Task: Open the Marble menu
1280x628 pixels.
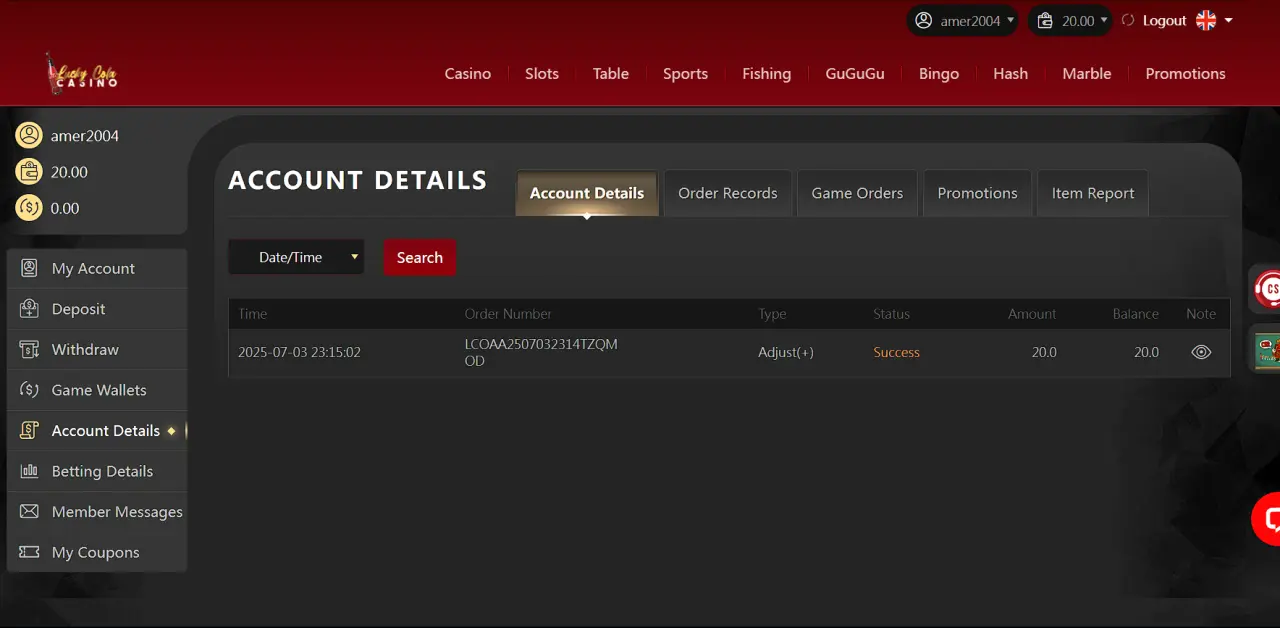Action: click(1087, 73)
